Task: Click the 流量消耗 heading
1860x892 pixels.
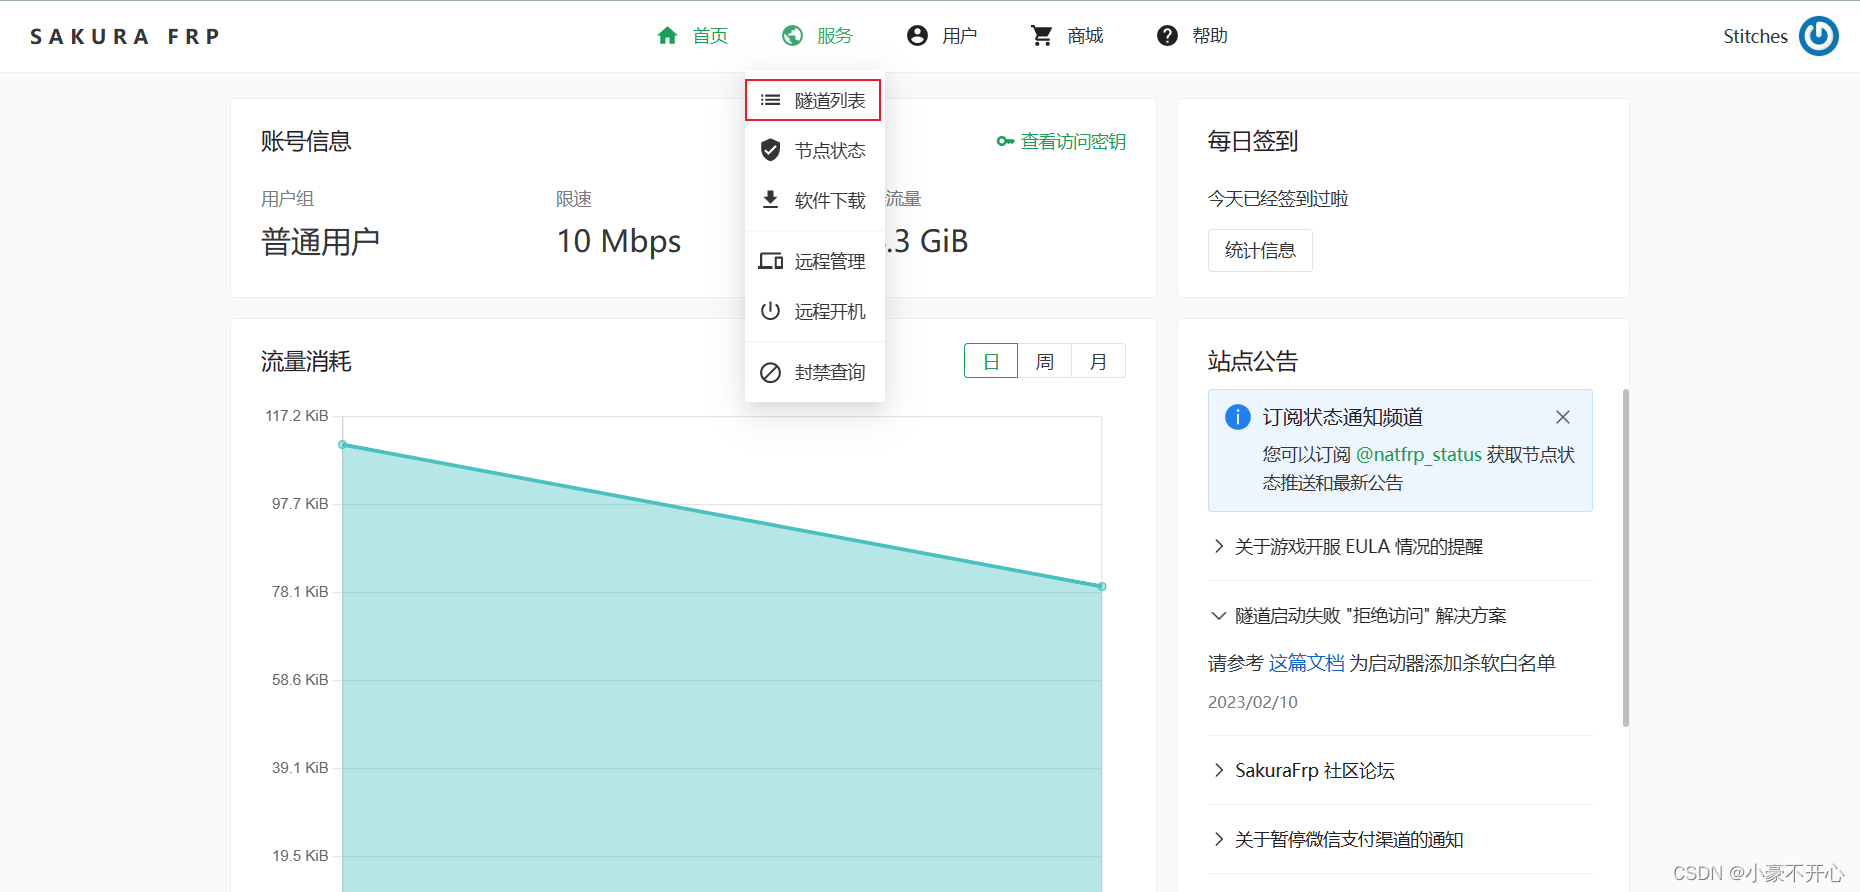Action: click(306, 361)
